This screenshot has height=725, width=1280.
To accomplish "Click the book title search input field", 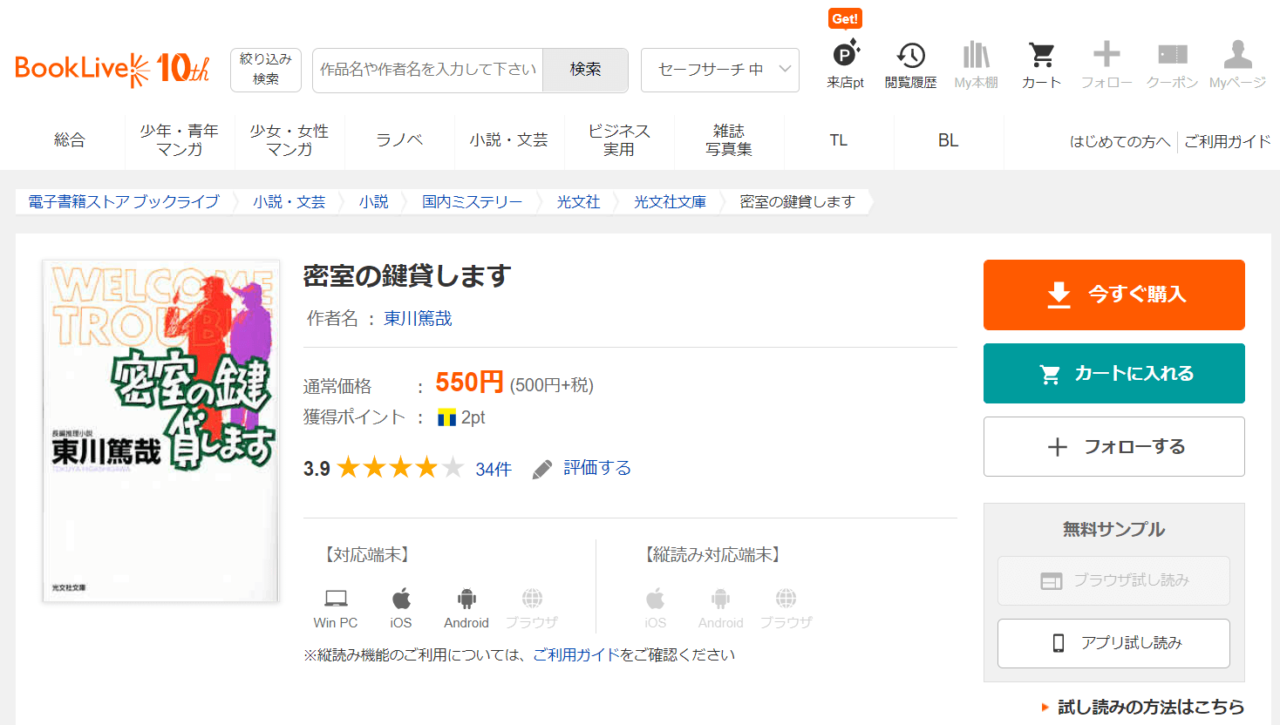I will tap(428, 70).
